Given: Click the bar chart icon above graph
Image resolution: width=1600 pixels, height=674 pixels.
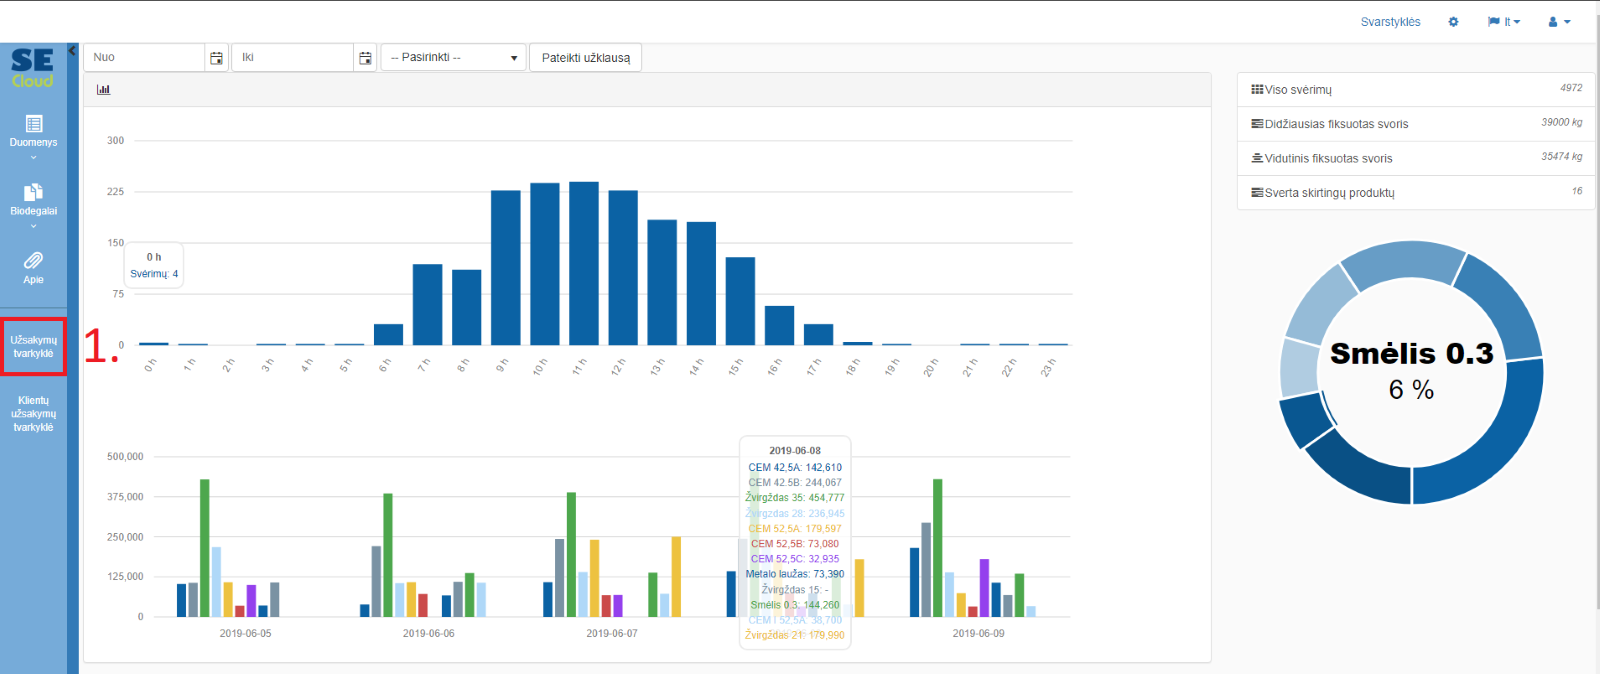Looking at the screenshot, I should 103,89.
